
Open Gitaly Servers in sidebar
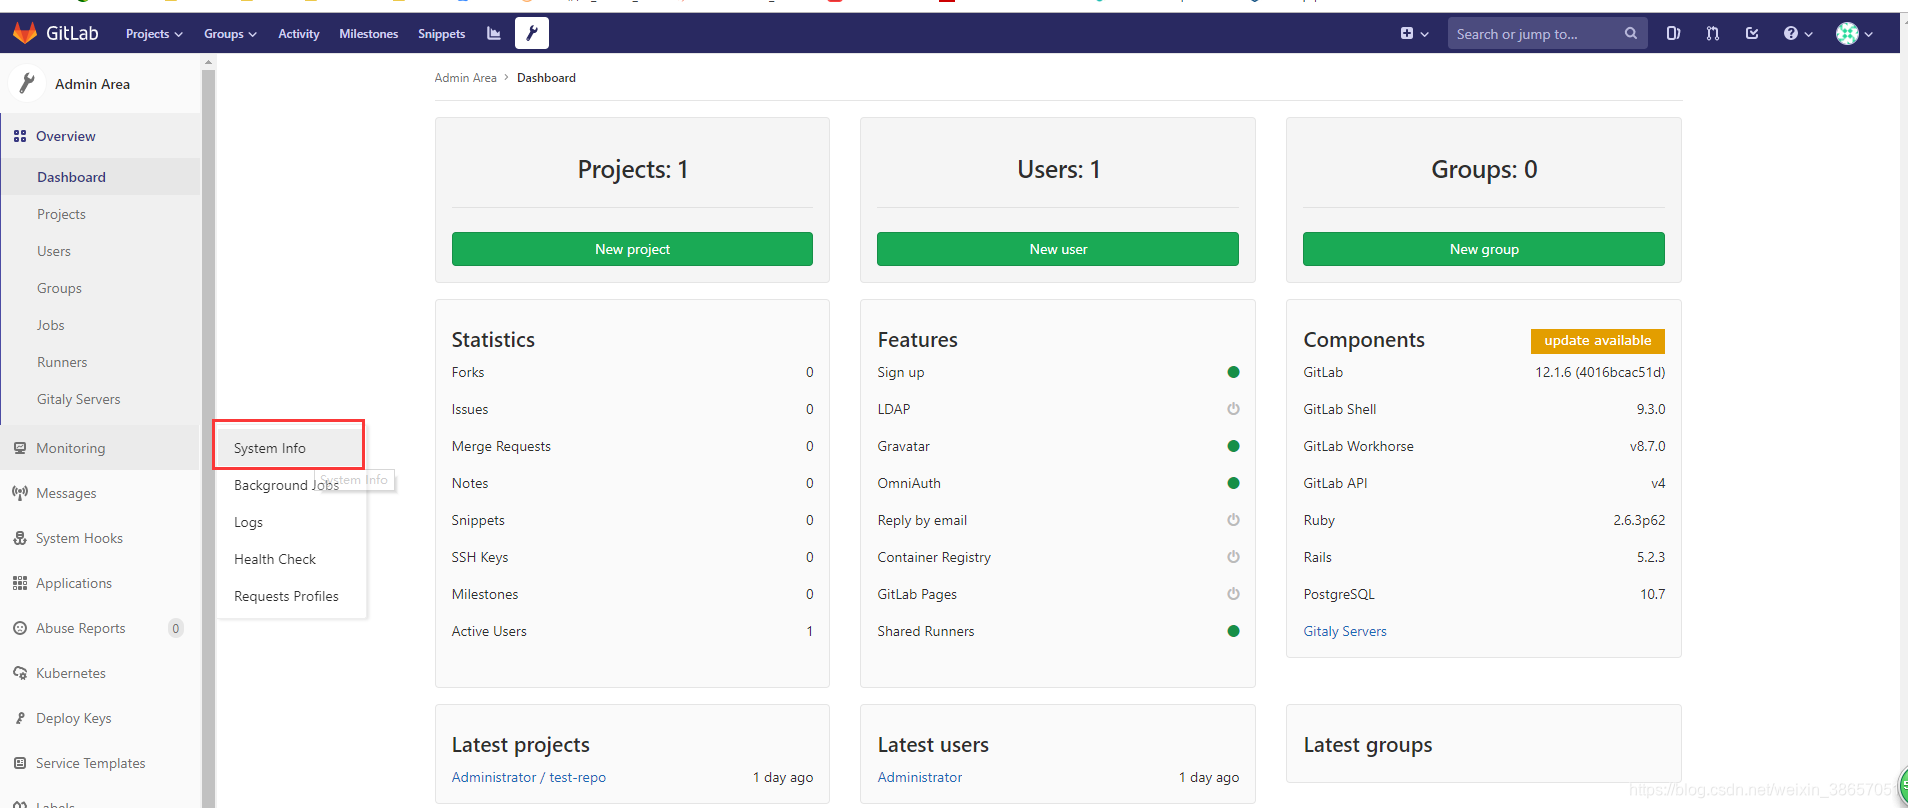(78, 399)
